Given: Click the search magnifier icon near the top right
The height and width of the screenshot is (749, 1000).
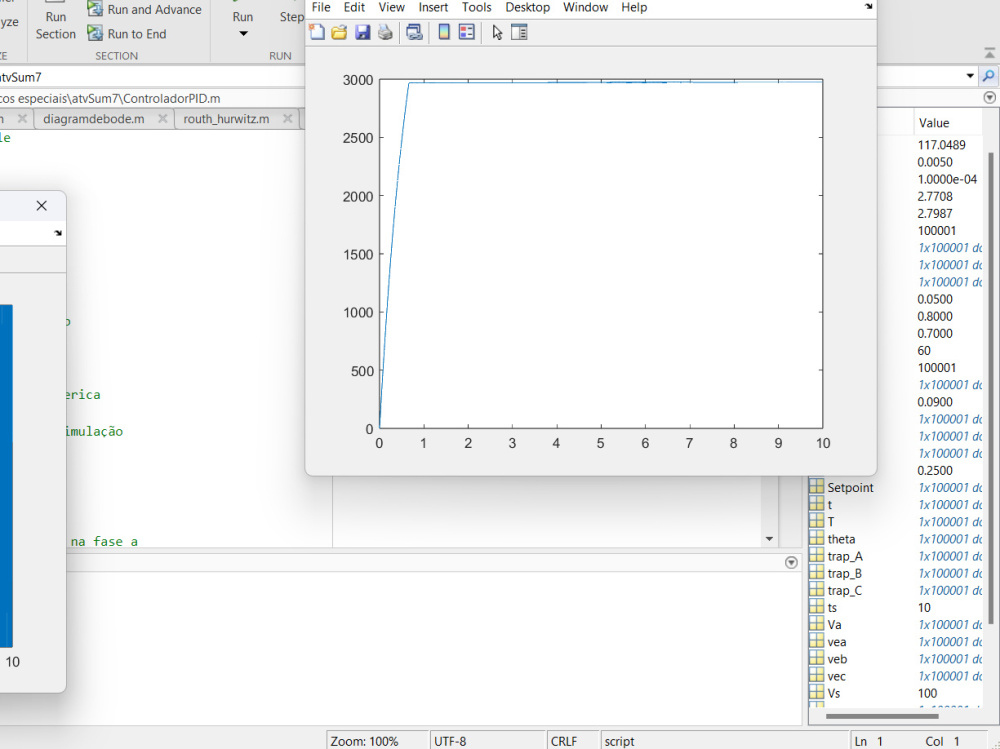Looking at the screenshot, I should [x=988, y=76].
